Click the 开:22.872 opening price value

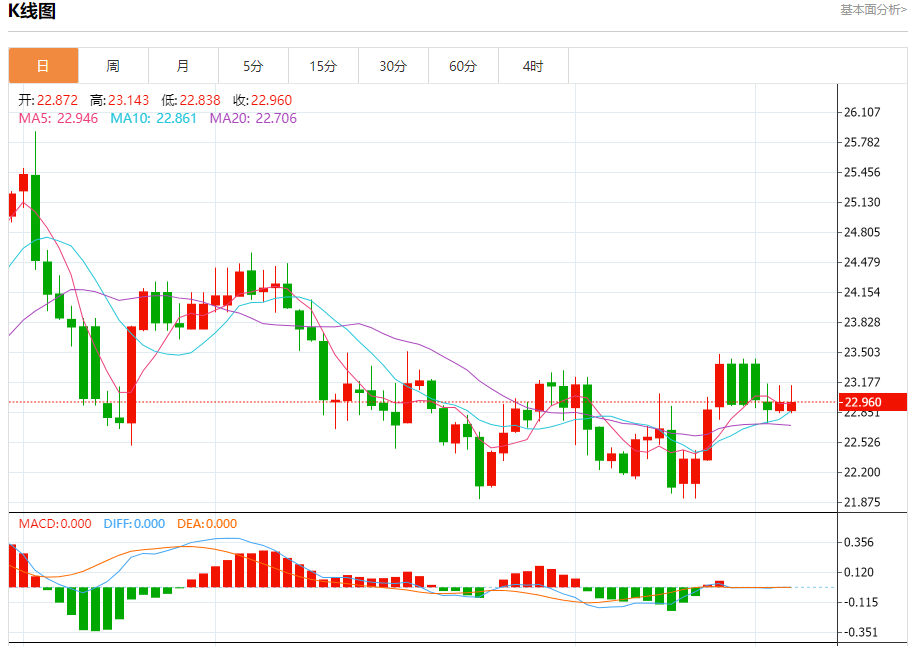(48, 100)
